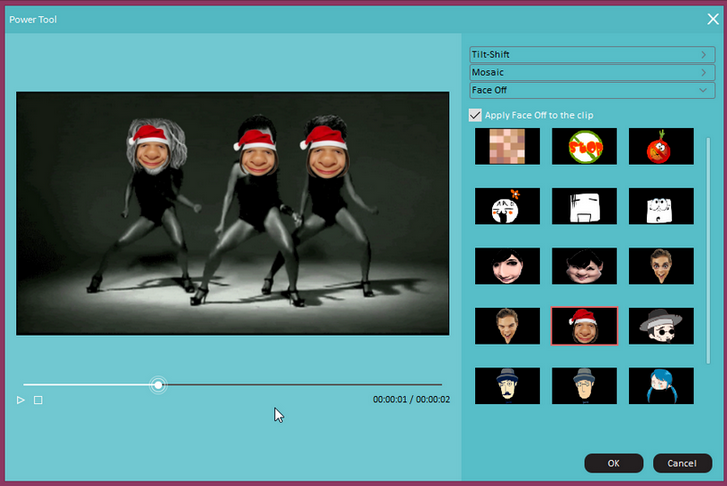
Task: Click the 00:00:01 / 00:00:02 timecode
Action: click(x=411, y=399)
